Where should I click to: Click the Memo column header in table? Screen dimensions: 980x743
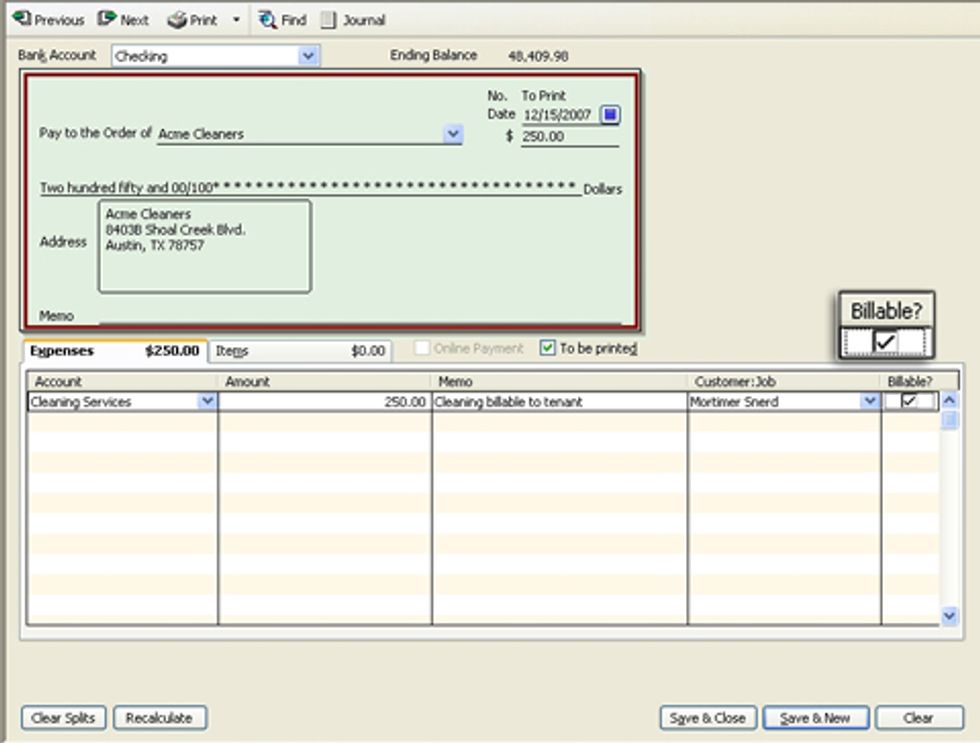click(x=559, y=381)
